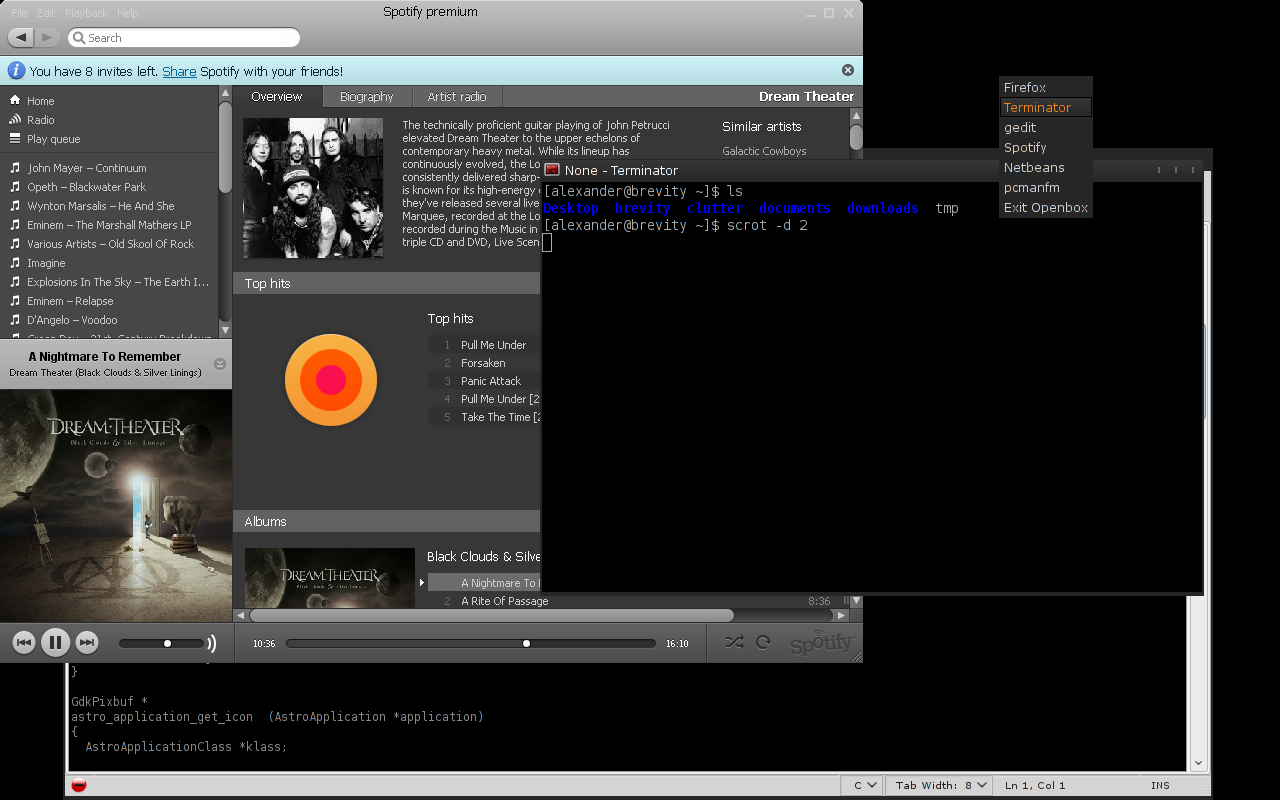Click the Share link in invites bar
This screenshot has height=800, width=1280.
coord(179,71)
